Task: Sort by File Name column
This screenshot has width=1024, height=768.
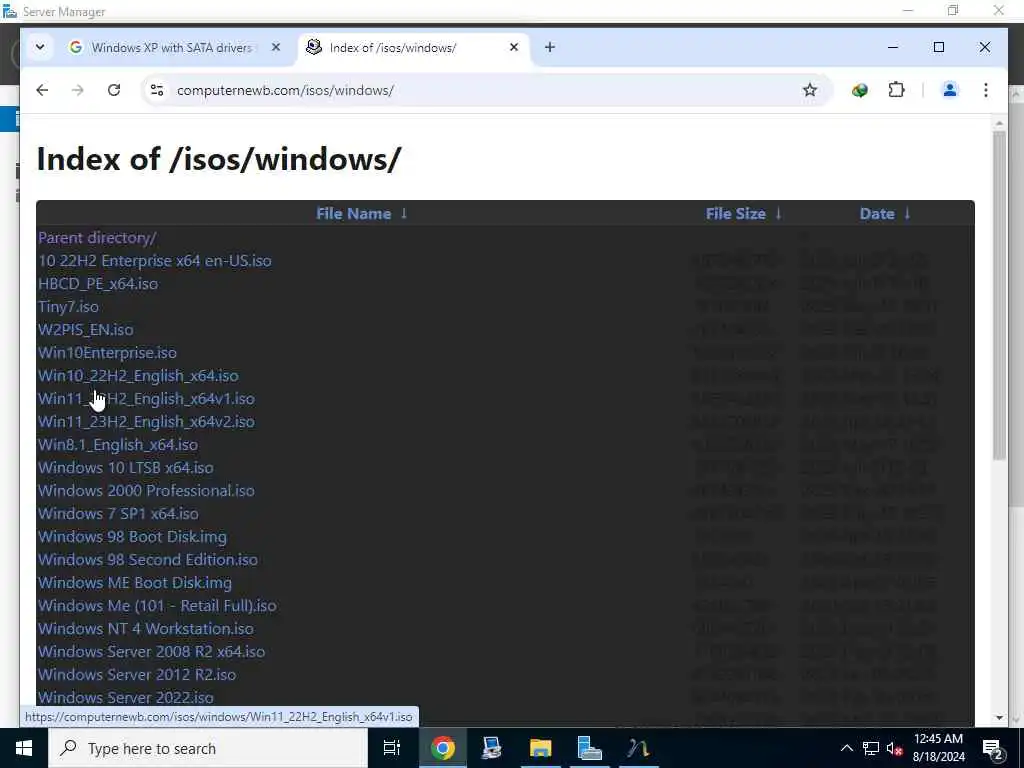Action: [353, 214]
